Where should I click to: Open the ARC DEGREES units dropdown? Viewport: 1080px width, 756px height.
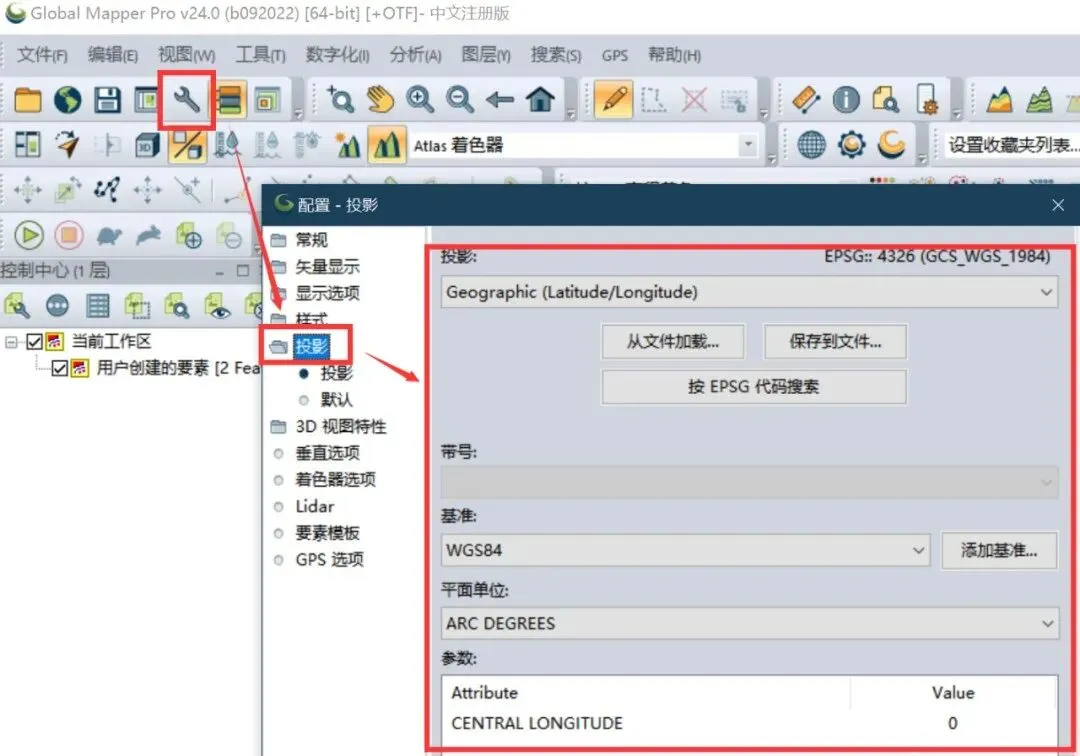pos(749,623)
